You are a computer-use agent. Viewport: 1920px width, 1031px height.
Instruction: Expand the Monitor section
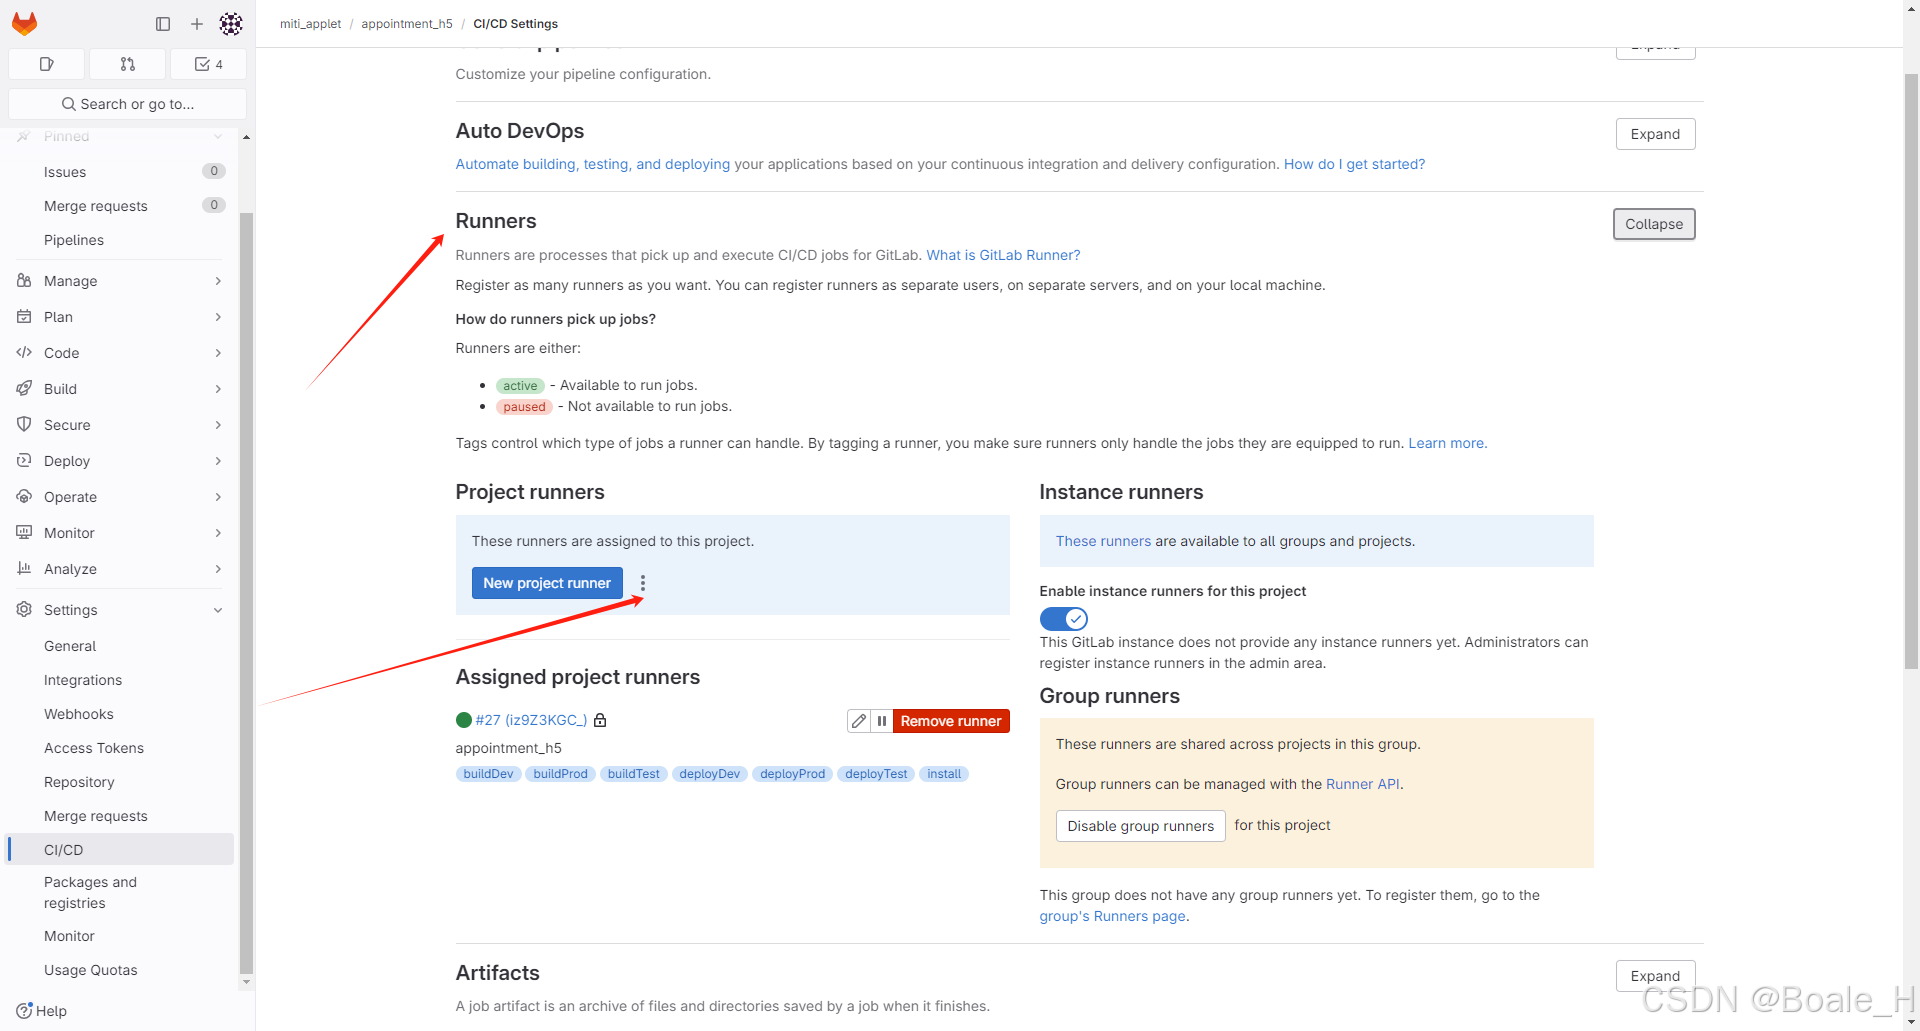[120, 533]
